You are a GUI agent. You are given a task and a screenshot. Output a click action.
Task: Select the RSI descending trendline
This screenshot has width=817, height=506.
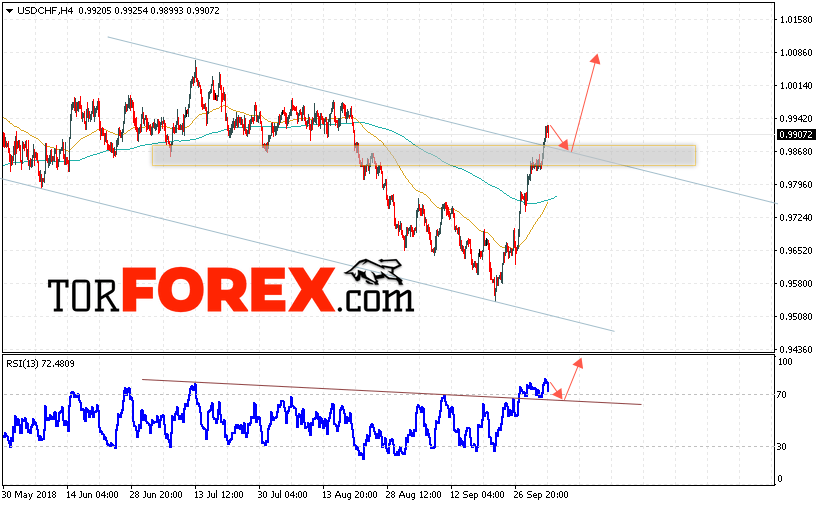(x=392, y=392)
